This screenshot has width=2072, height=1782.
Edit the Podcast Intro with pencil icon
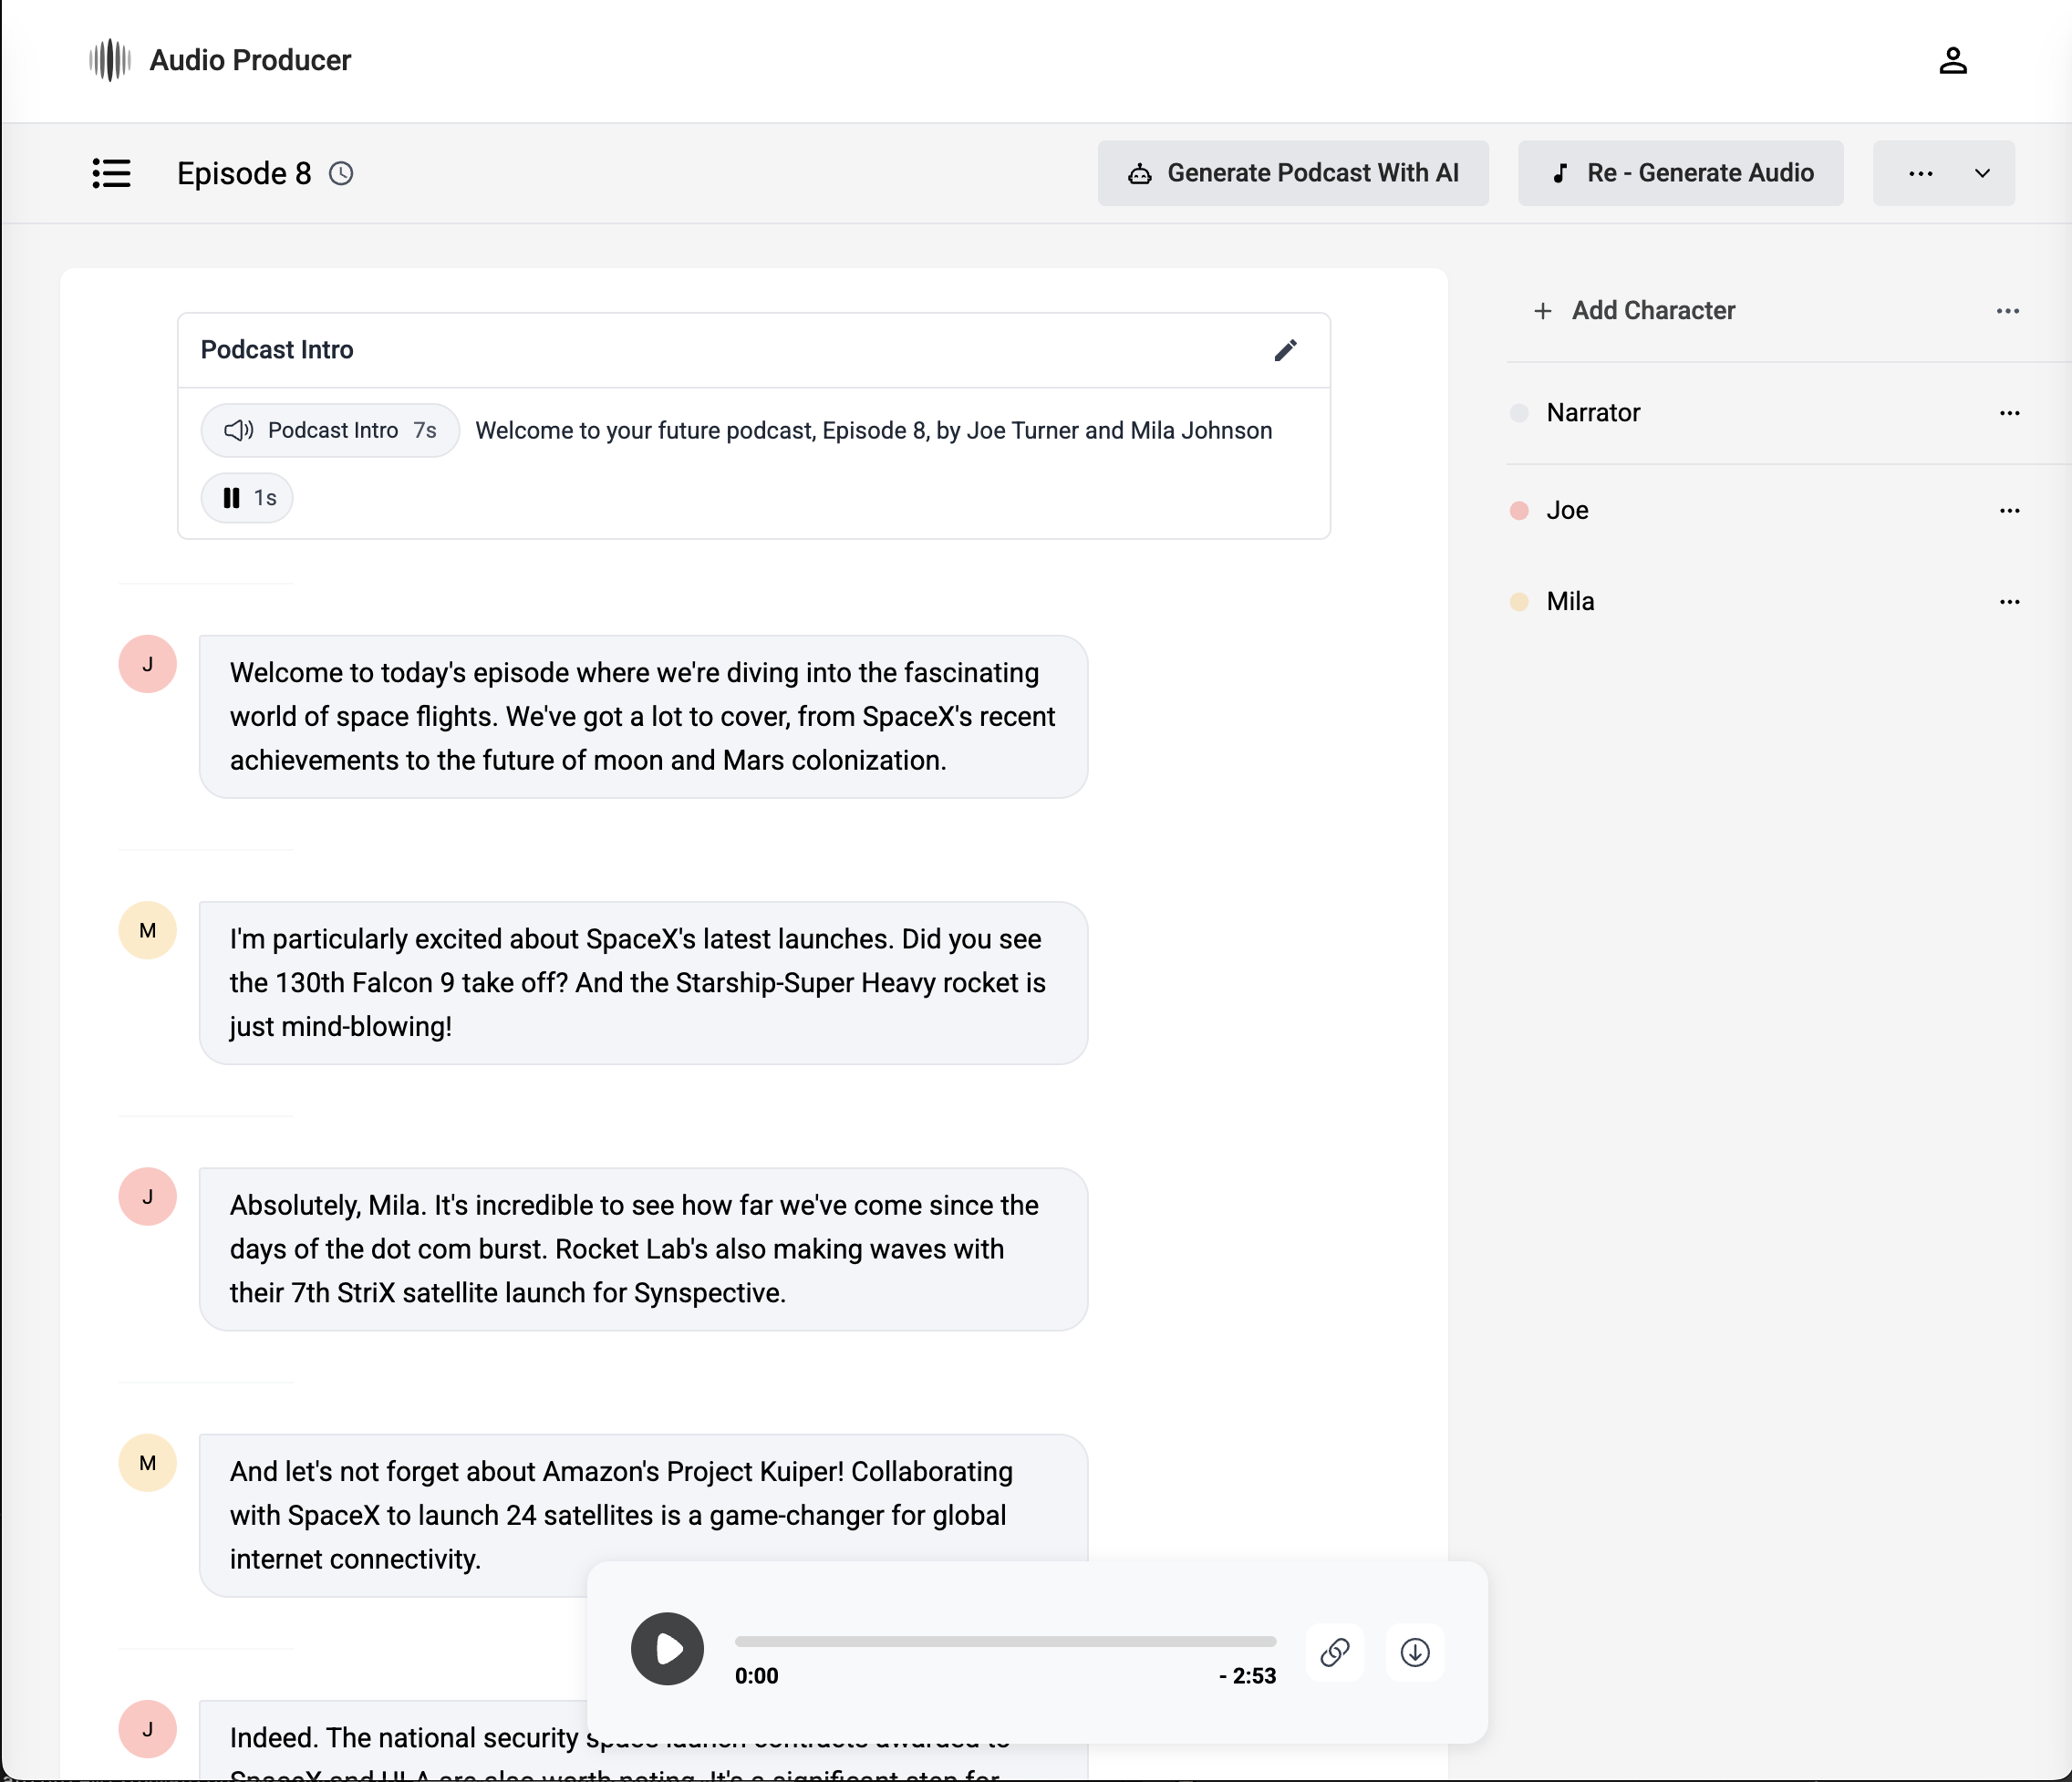coord(1286,350)
